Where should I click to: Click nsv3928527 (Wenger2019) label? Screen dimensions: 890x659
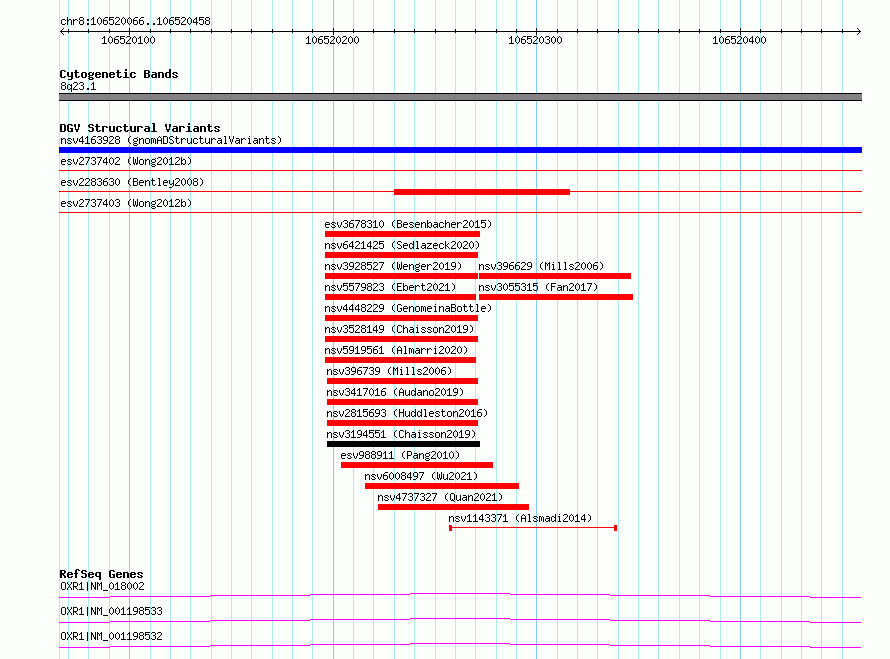pos(393,266)
